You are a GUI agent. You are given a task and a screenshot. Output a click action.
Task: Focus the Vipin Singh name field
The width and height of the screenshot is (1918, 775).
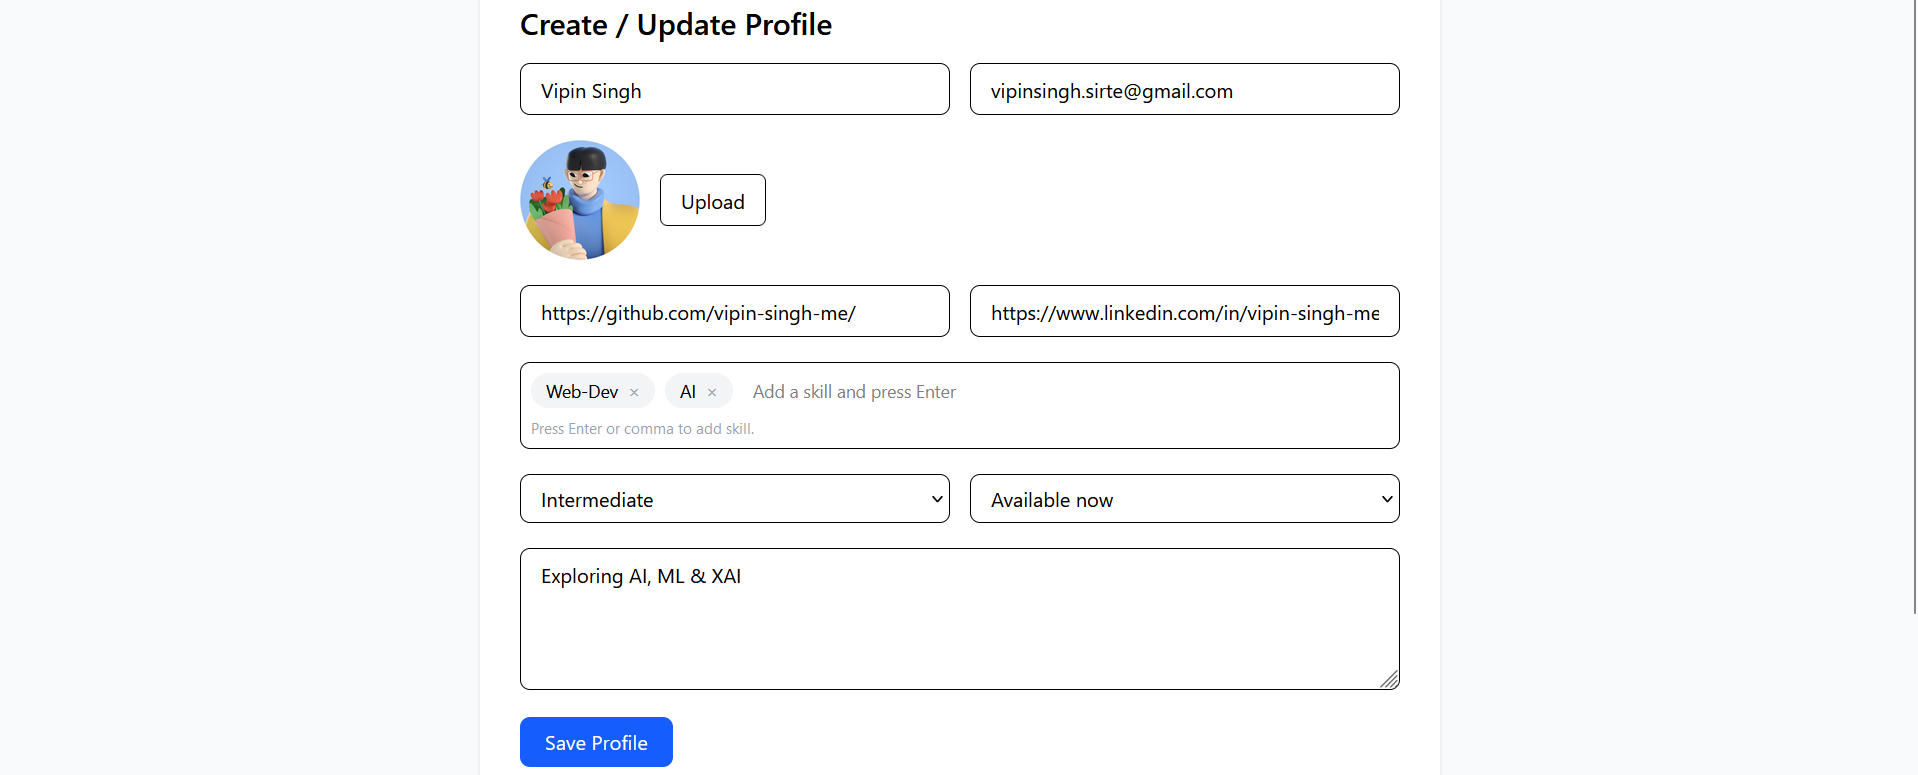click(x=734, y=90)
